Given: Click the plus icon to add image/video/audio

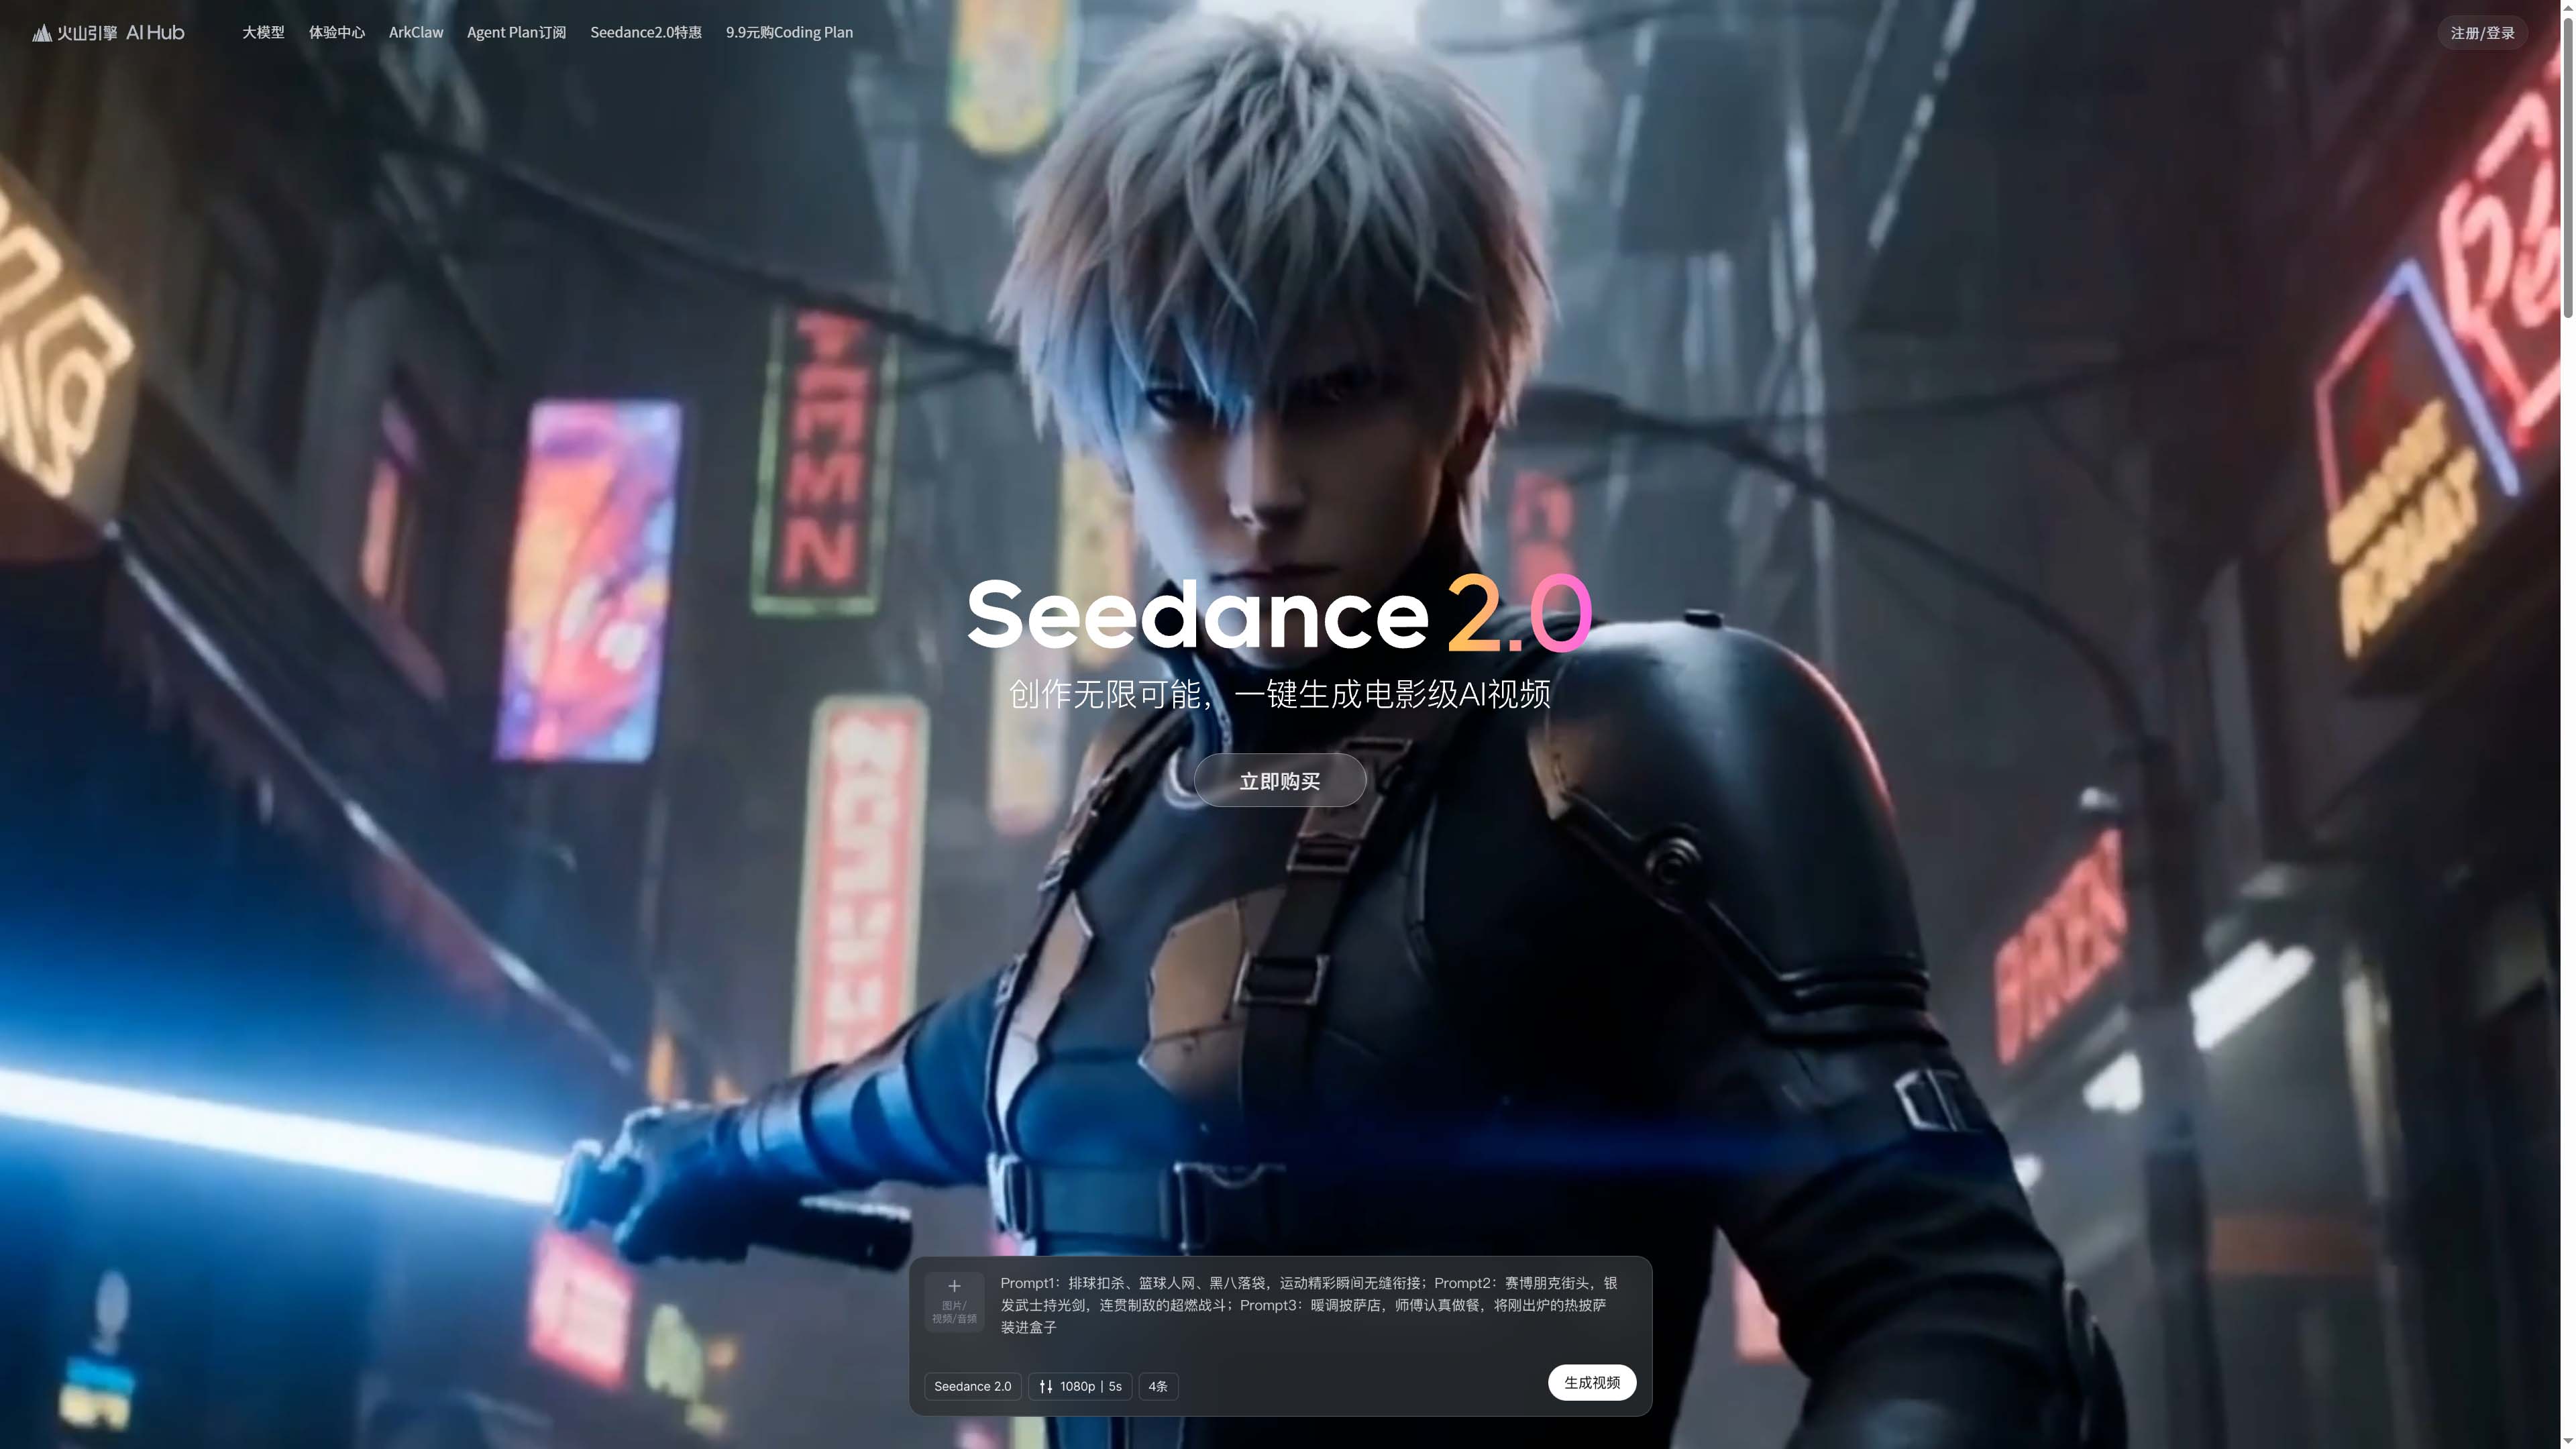Looking at the screenshot, I should point(954,1286).
